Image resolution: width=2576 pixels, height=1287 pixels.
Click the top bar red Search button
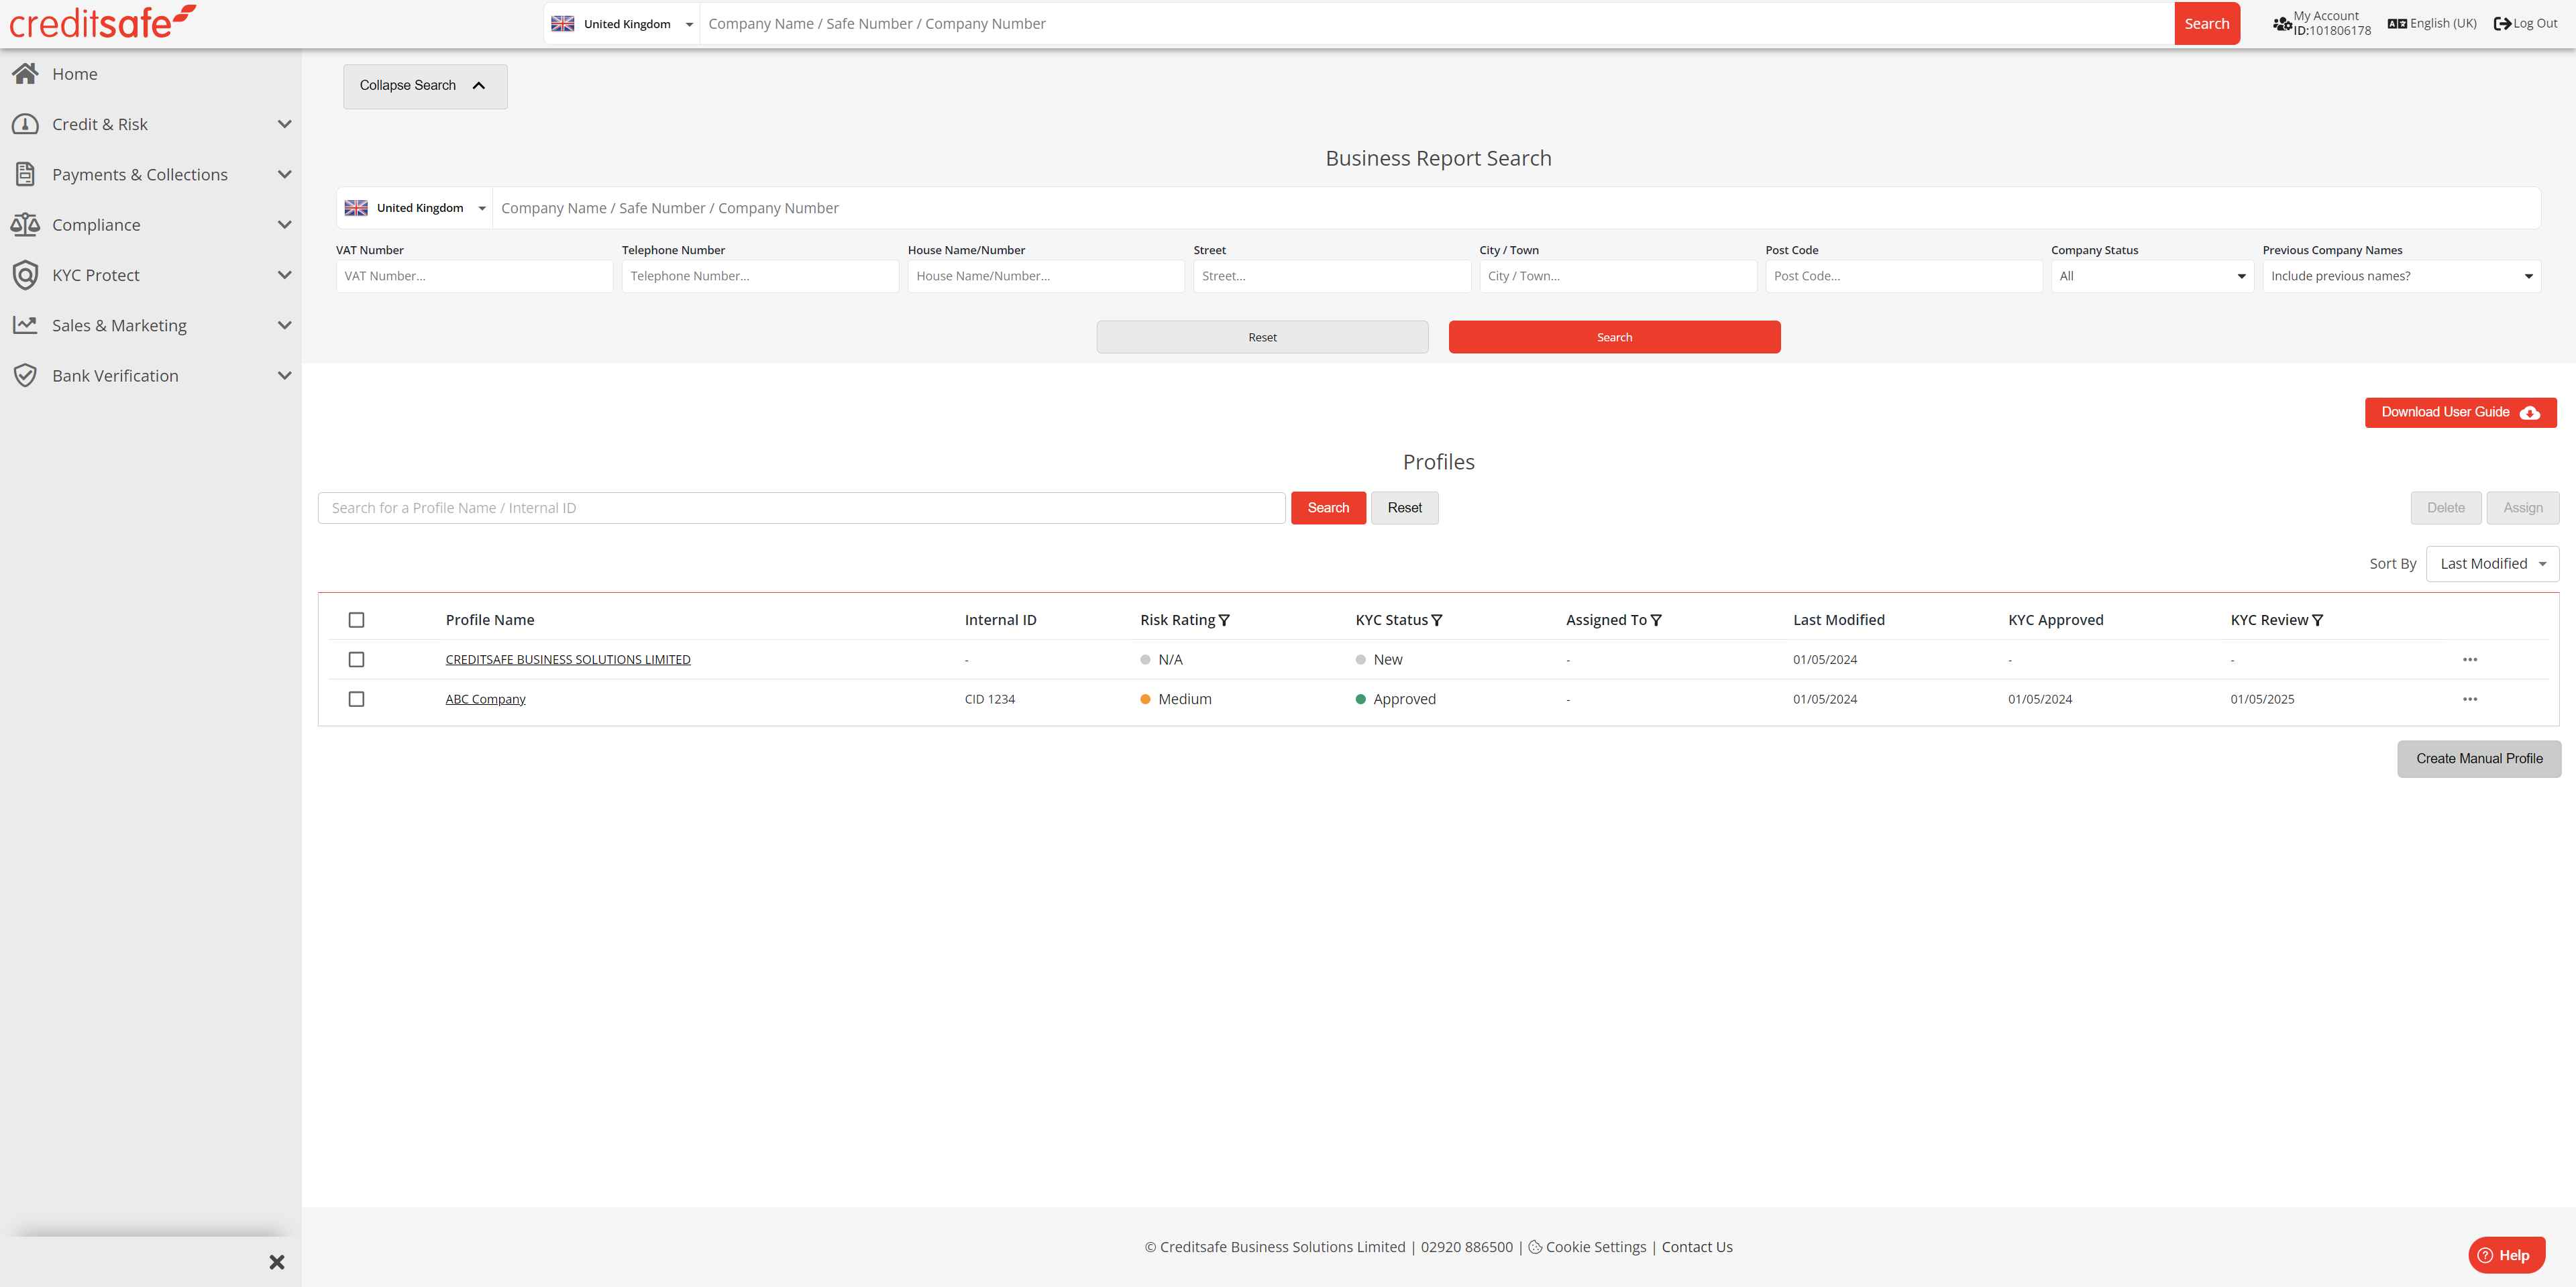[x=2206, y=23]
